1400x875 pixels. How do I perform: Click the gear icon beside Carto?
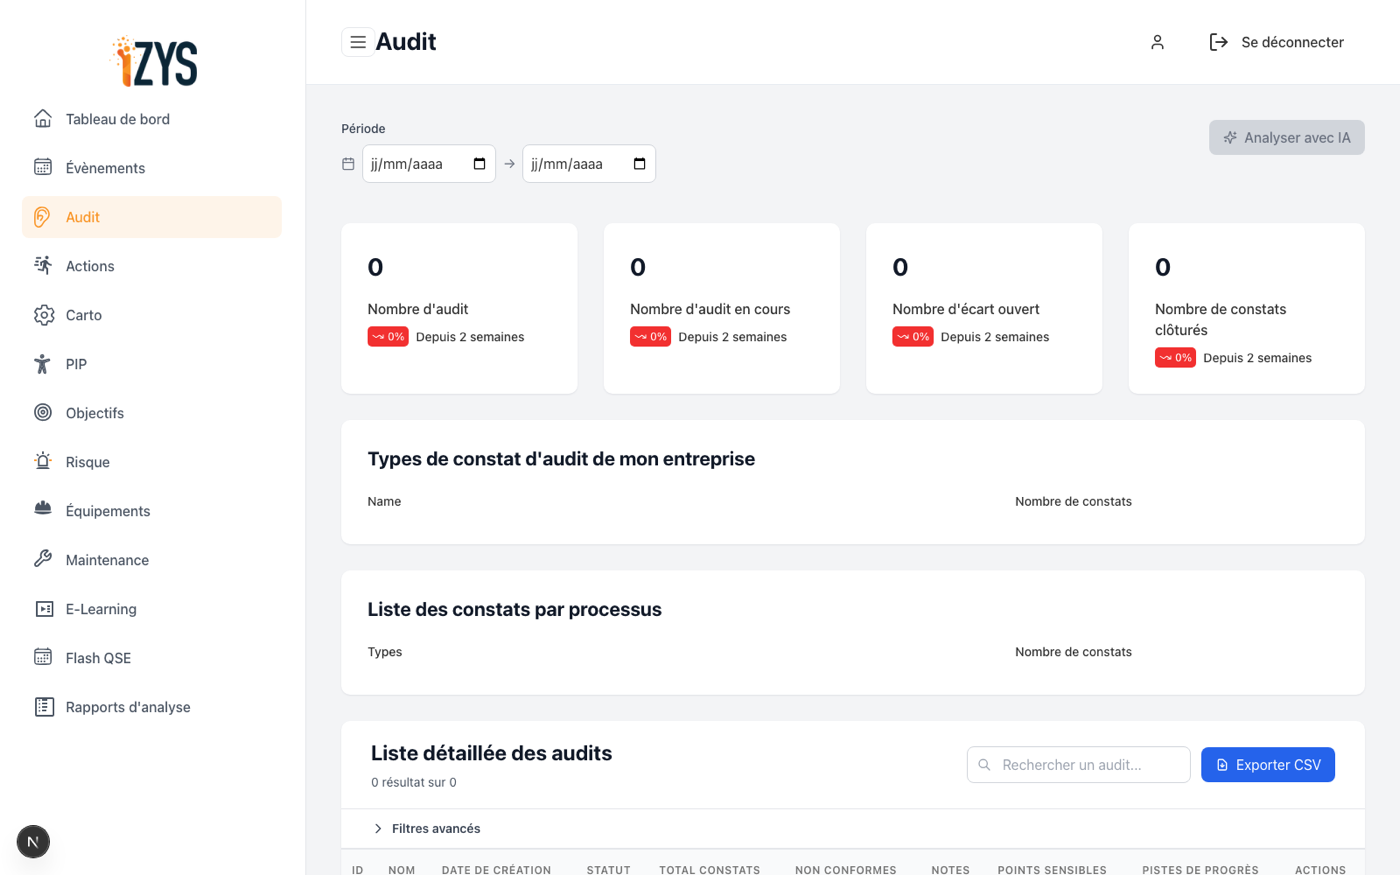click(43, 315)
